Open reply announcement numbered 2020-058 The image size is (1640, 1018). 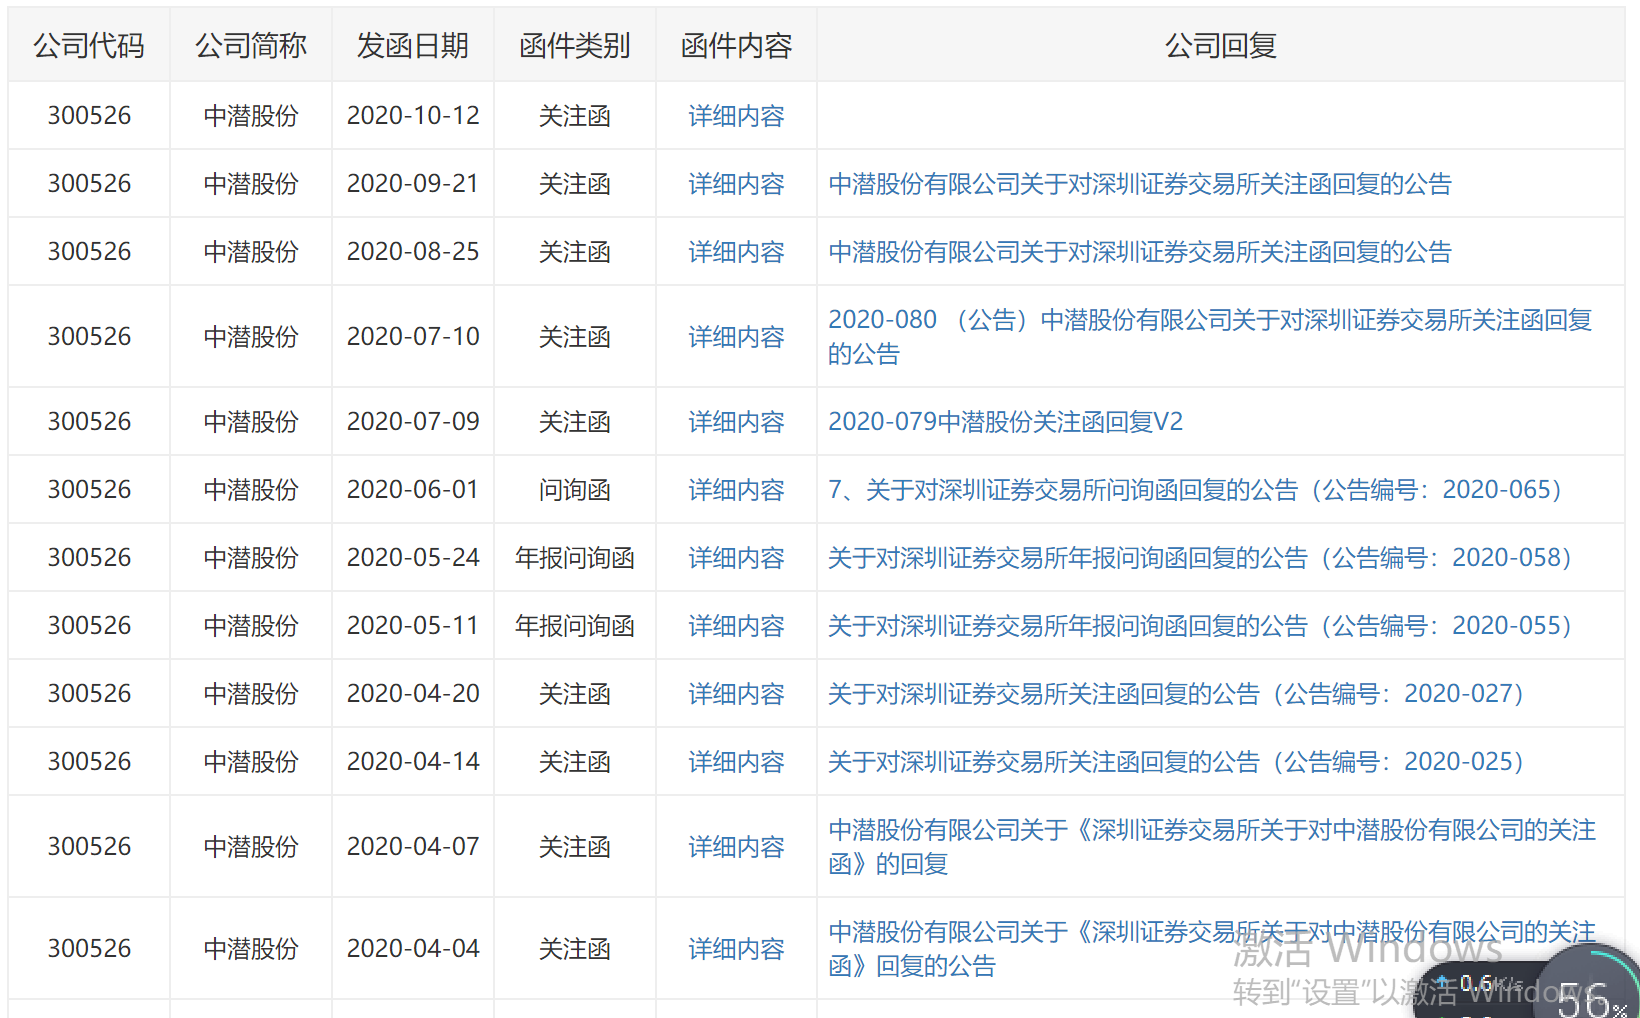pos(1200,558)
